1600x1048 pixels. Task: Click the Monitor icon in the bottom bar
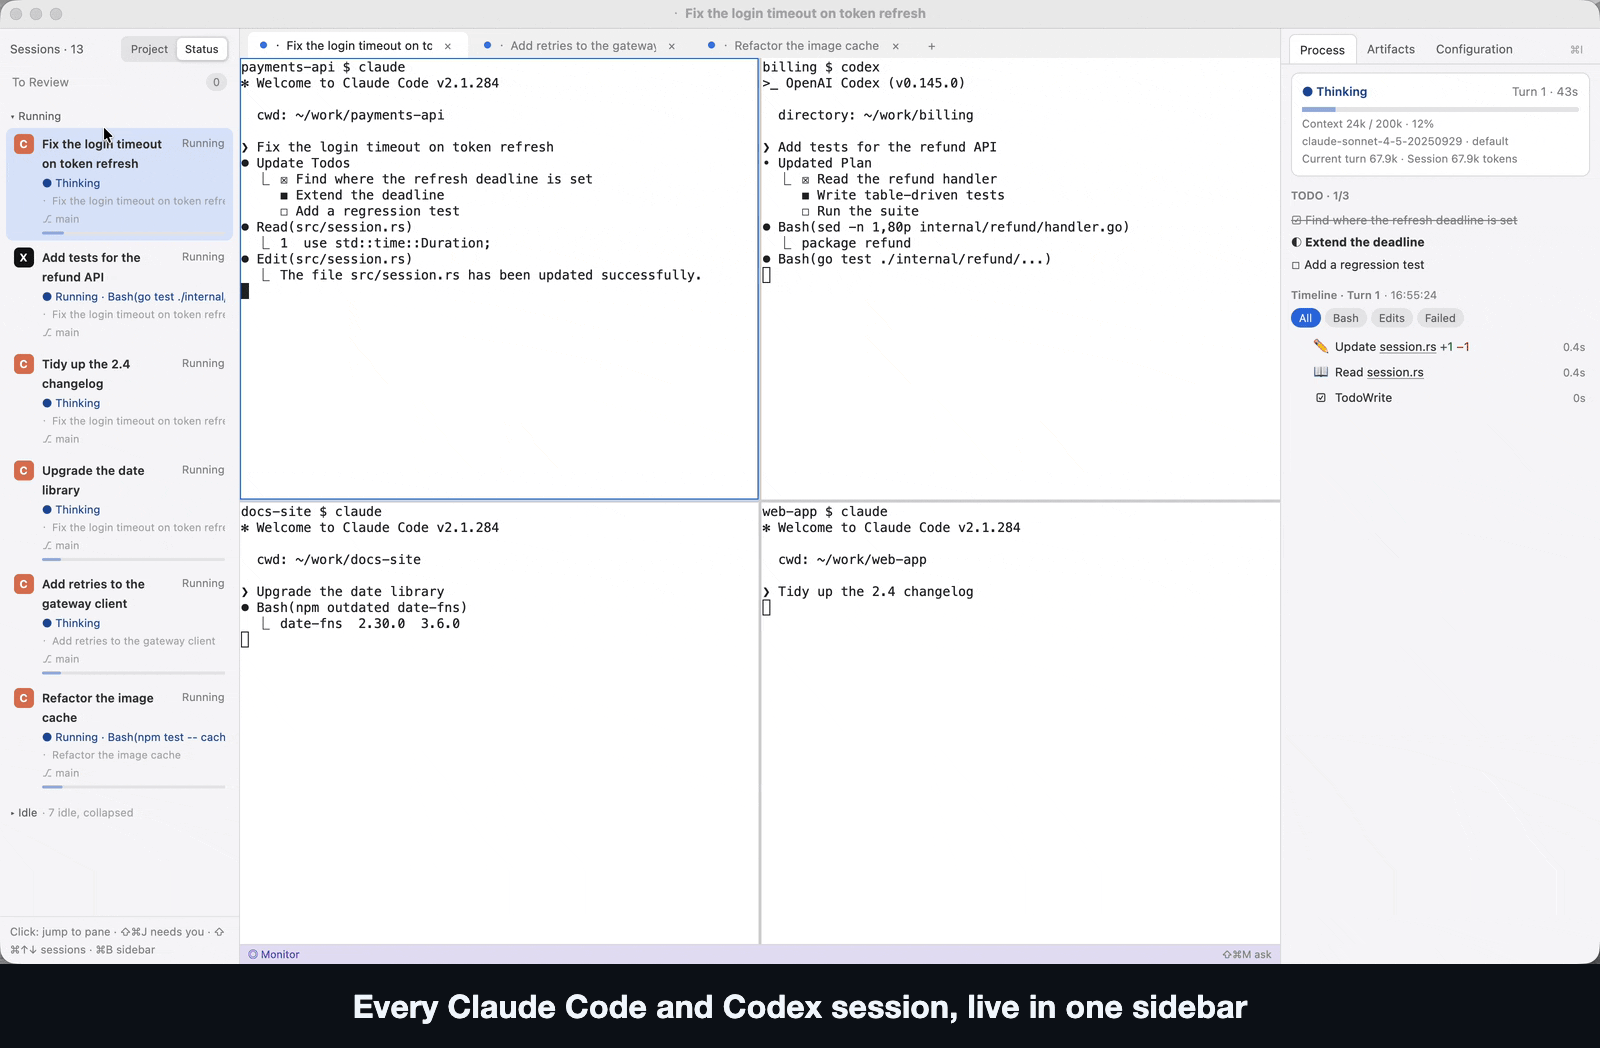pos(253,955)
